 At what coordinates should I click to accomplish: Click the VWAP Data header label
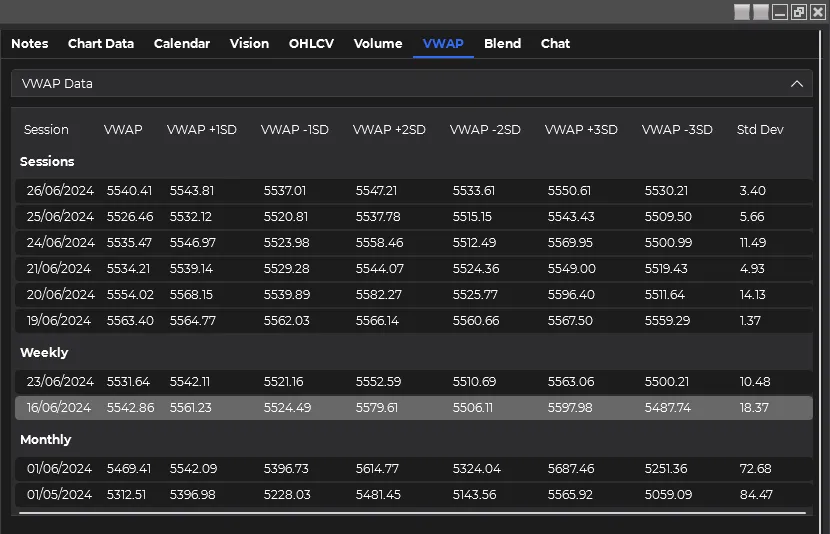[x=57, y=84]
